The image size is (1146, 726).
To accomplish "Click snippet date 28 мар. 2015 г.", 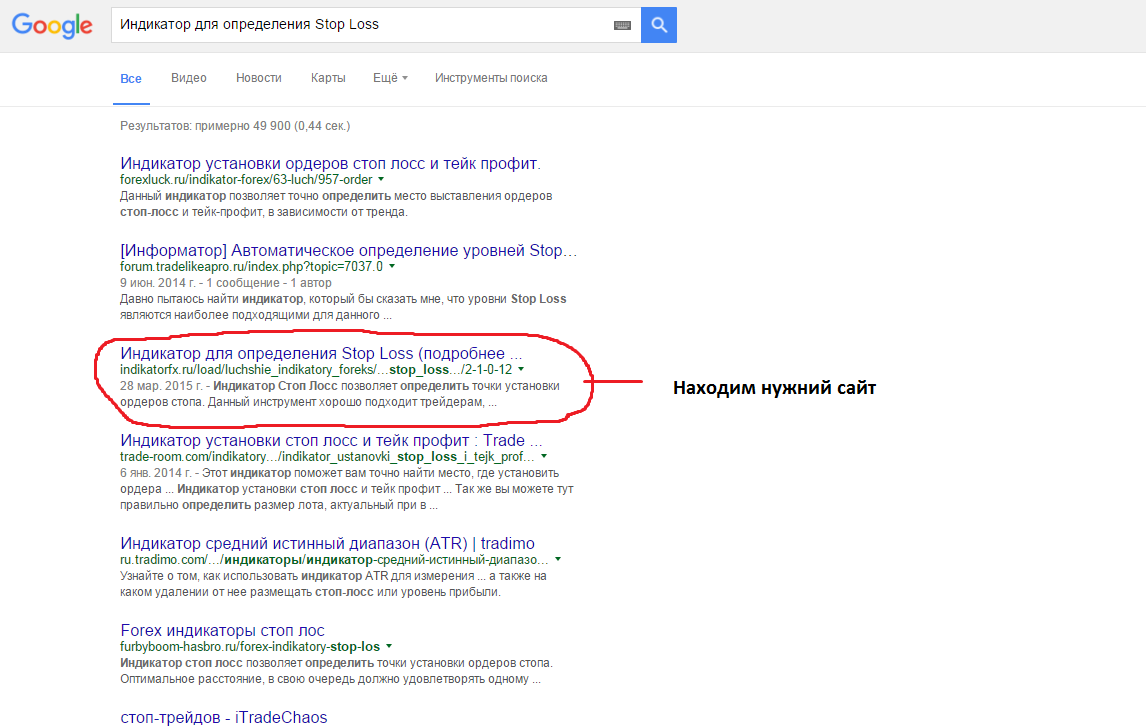I will [162, 385].
